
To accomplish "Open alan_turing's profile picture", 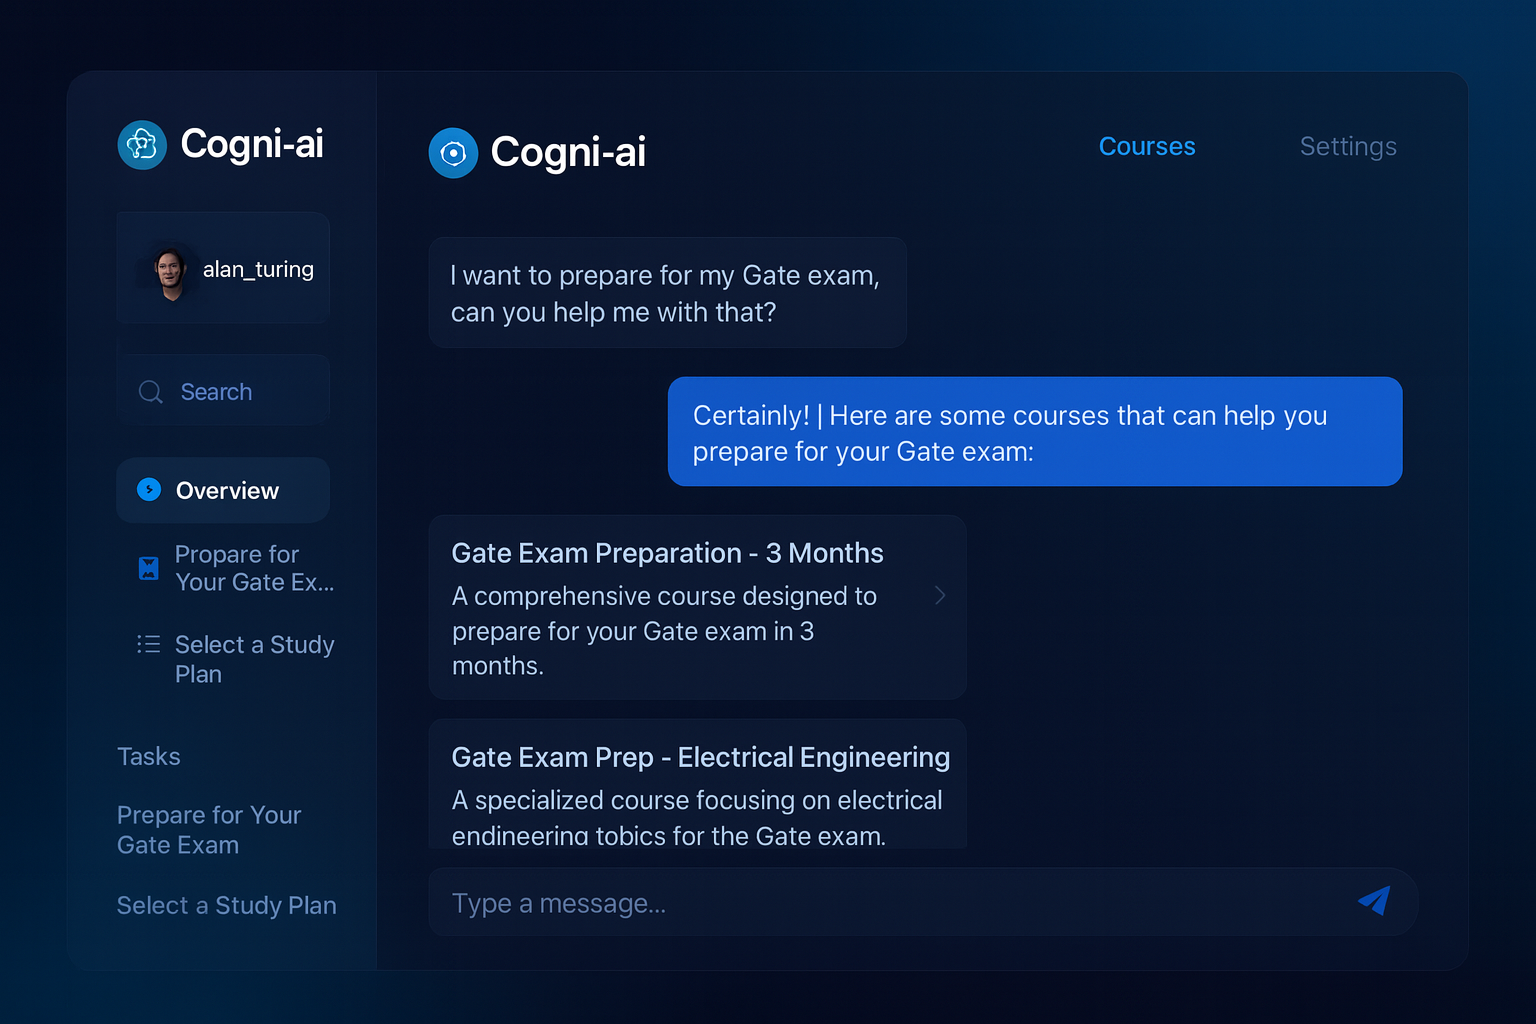I will pyautogui.click(x=170, y=268).
